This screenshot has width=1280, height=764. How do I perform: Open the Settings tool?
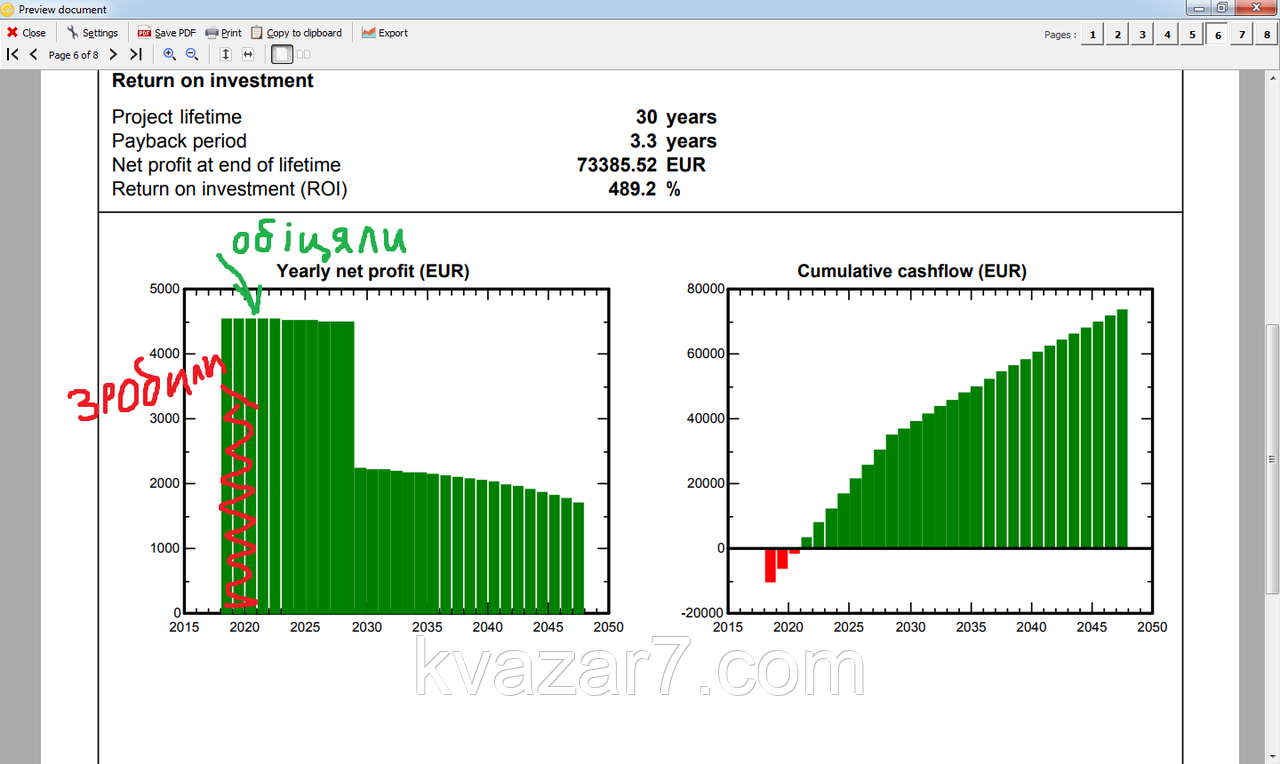(92, 33)
